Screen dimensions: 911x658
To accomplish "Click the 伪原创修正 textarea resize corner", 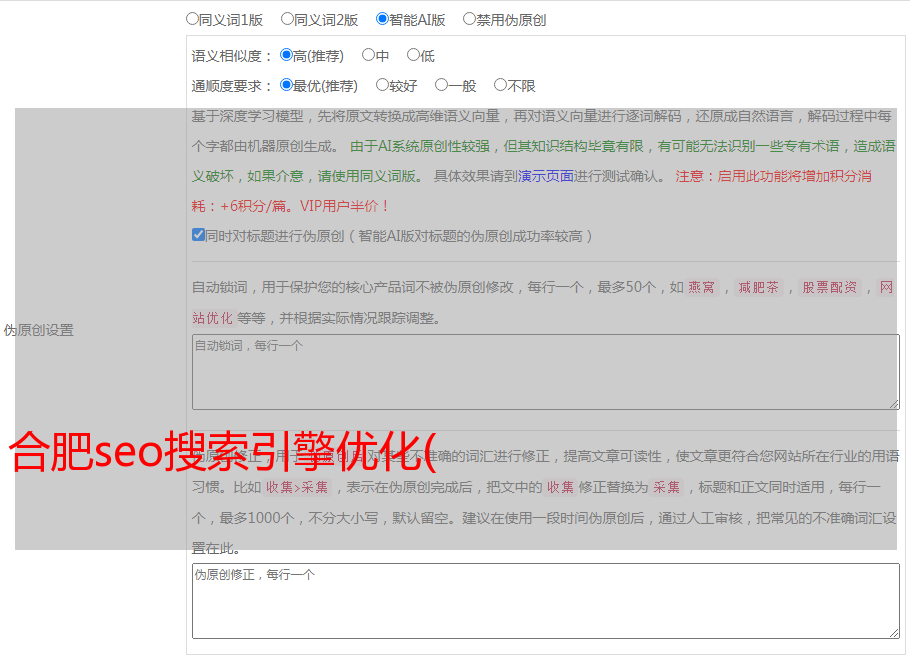I will (x=894, y=632).
